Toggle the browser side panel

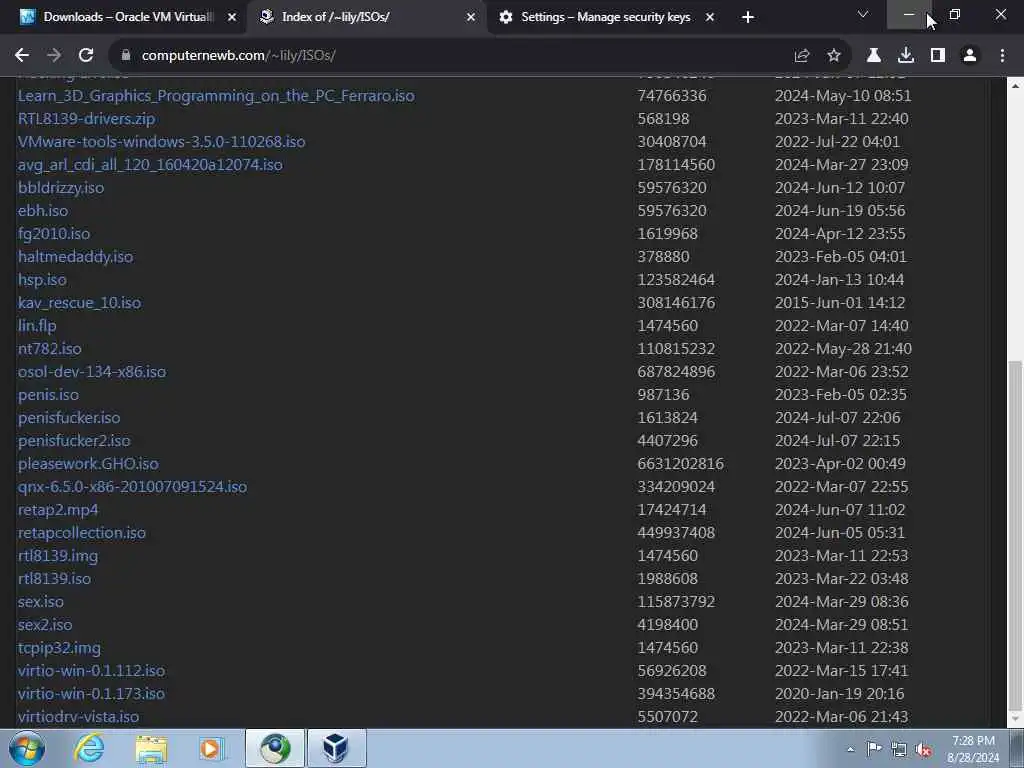pyautogui.click(x=938, y=56)
